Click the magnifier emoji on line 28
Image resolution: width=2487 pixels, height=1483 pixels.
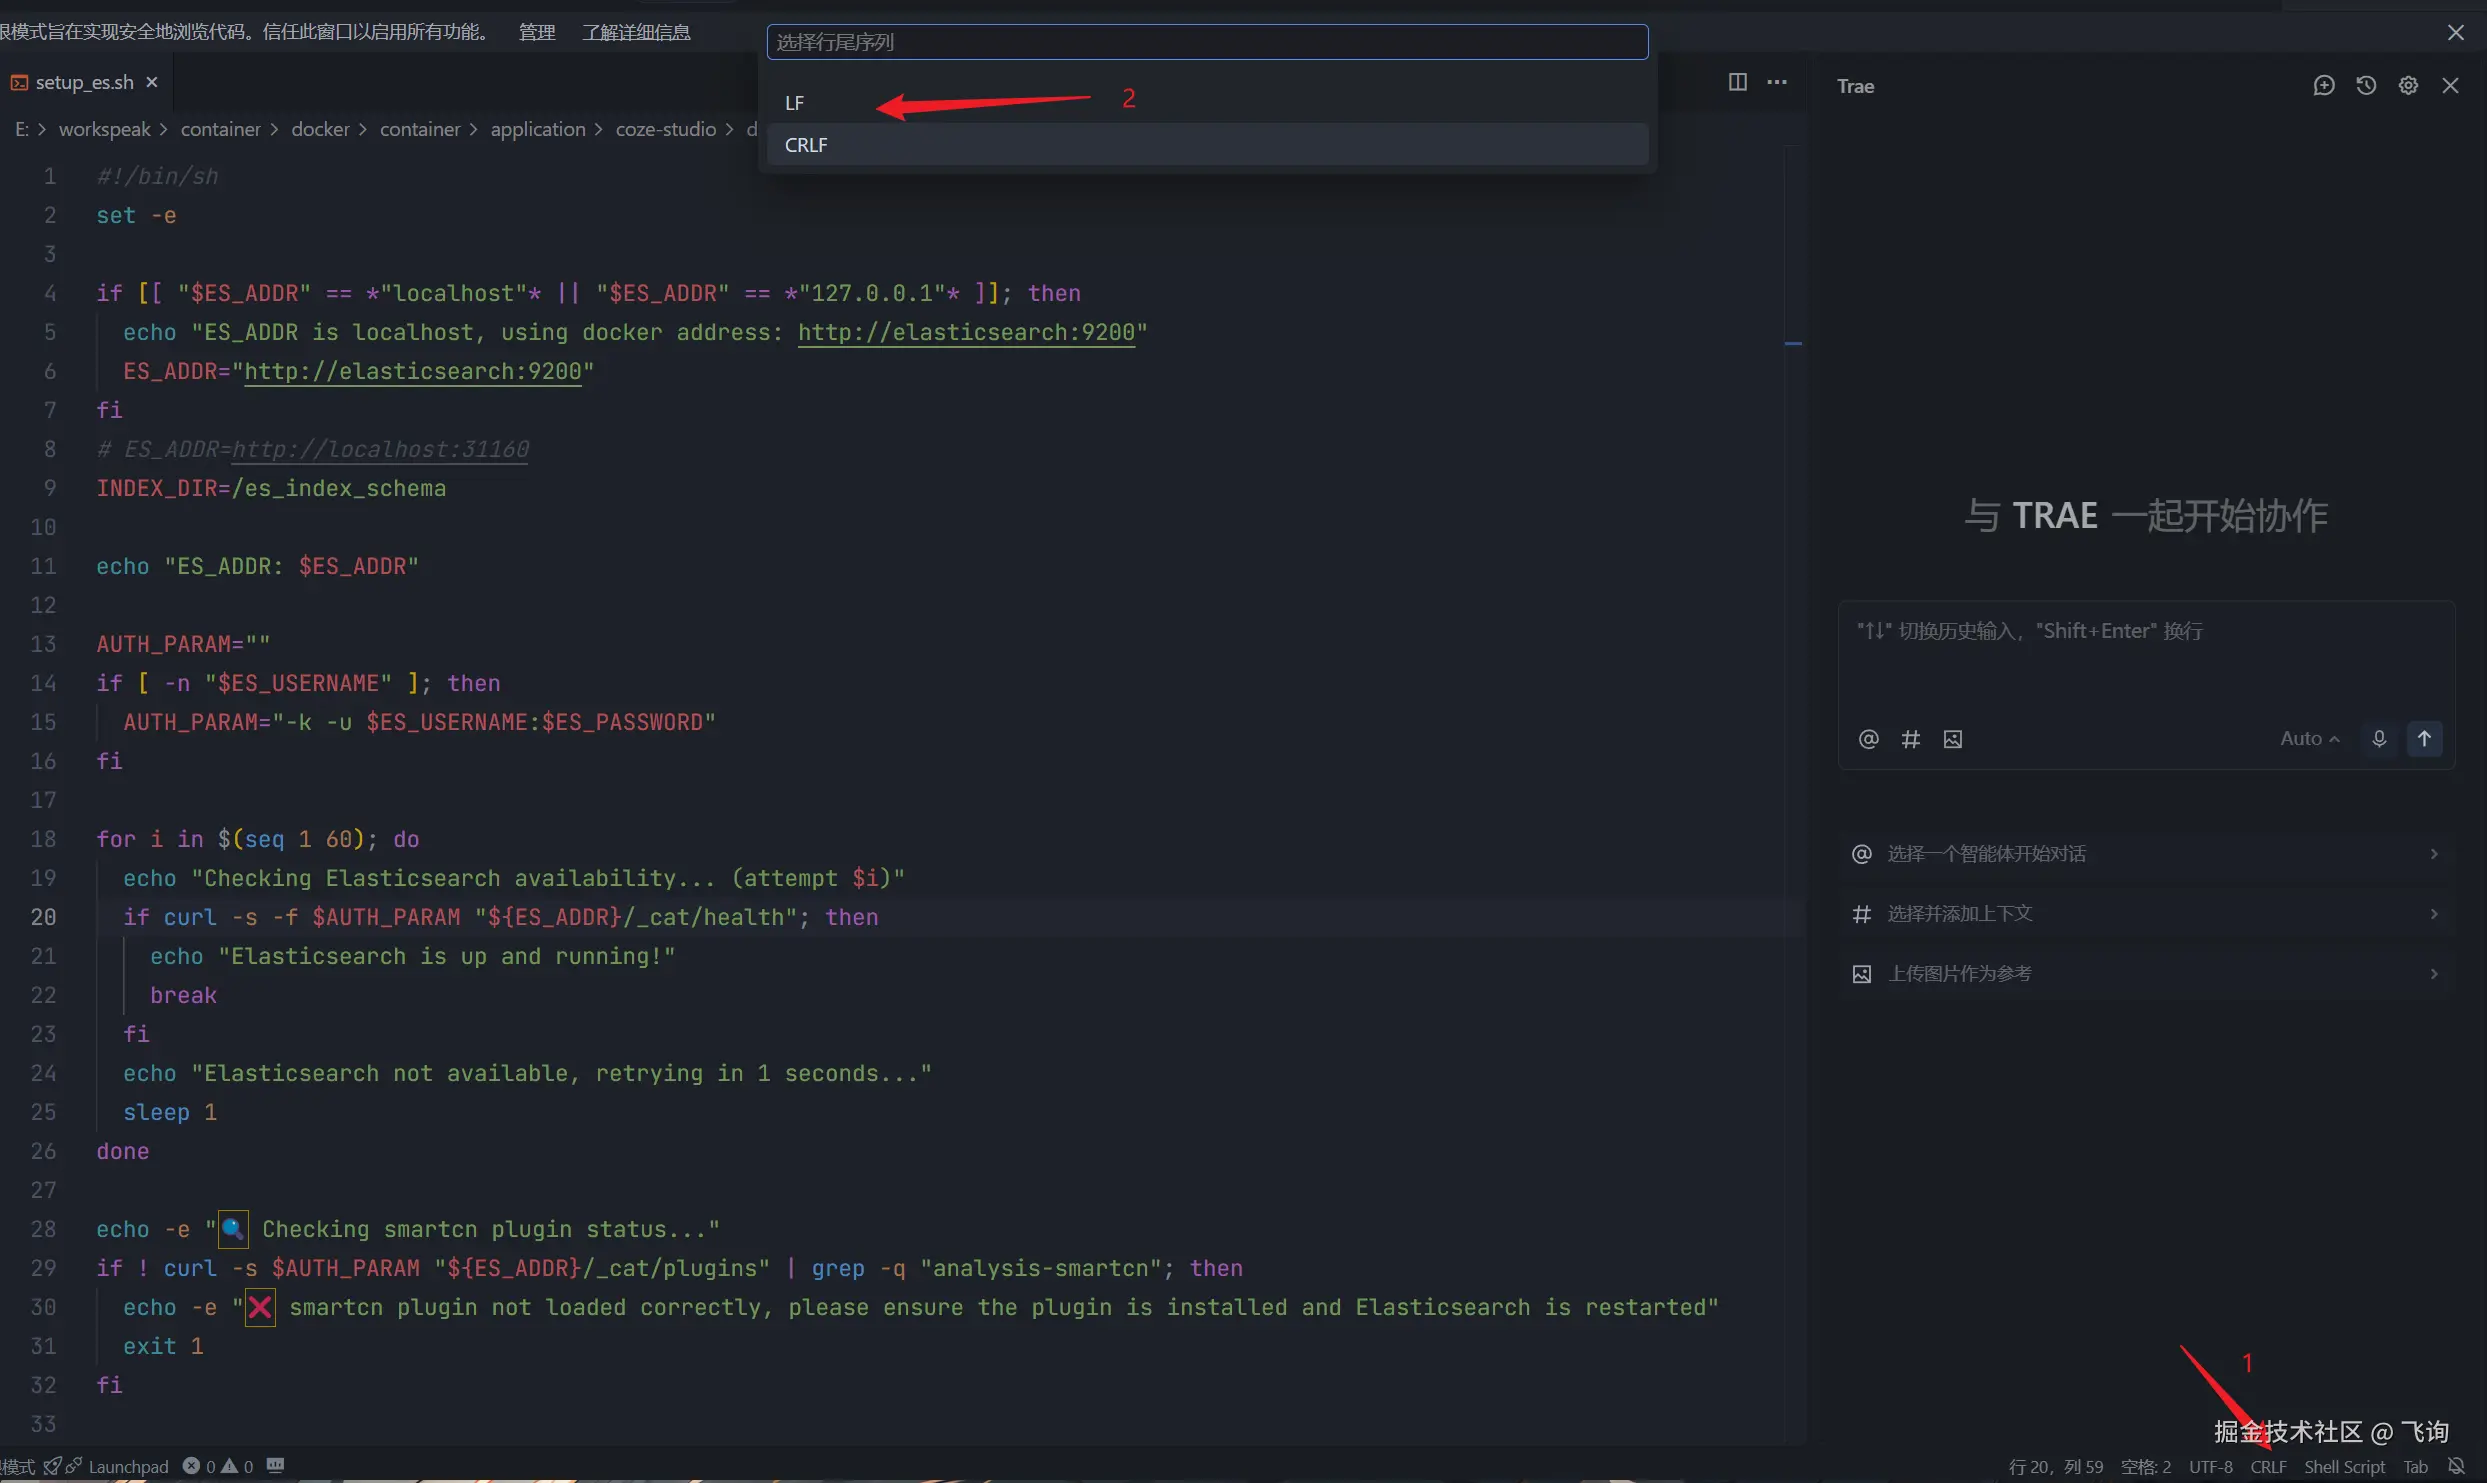tap(233, 1229)
